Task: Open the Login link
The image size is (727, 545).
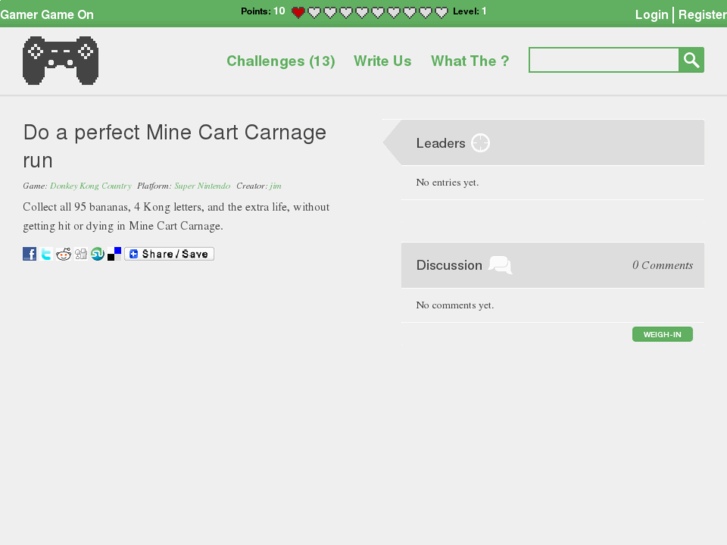Action: tap(651, 14)
